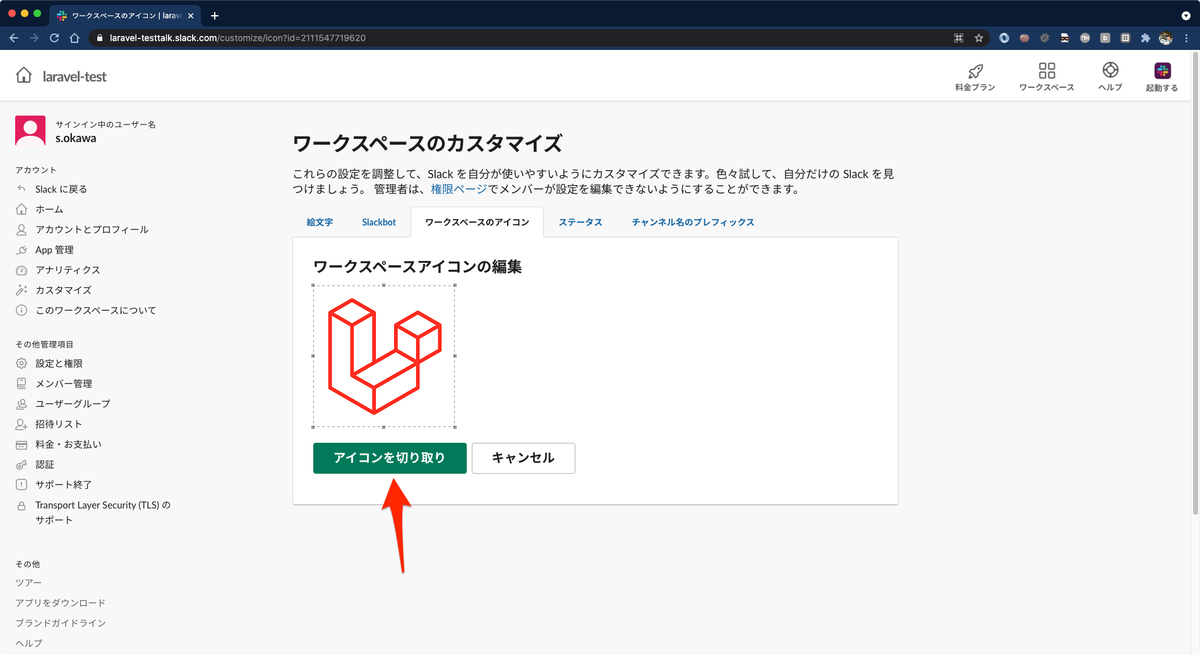Follow the 権限ページ link
The height and width of the screenshot is (655, 1200).
459,189
